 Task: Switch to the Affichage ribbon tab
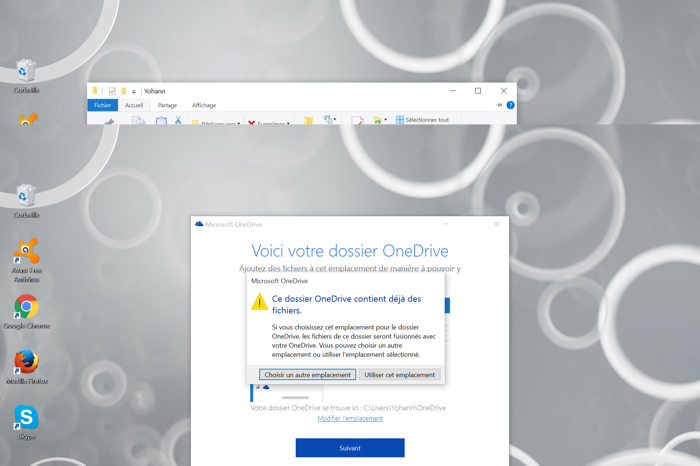click(204, 105)
